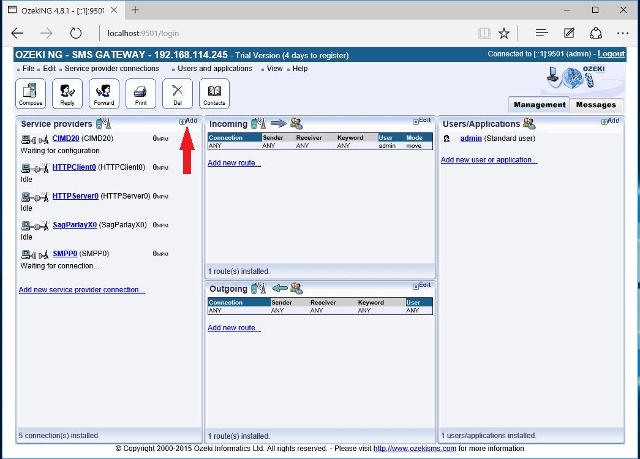The image size is (640, 459).
Task: Click the HTTPClient0 connection icon
Action: (35, 168)
